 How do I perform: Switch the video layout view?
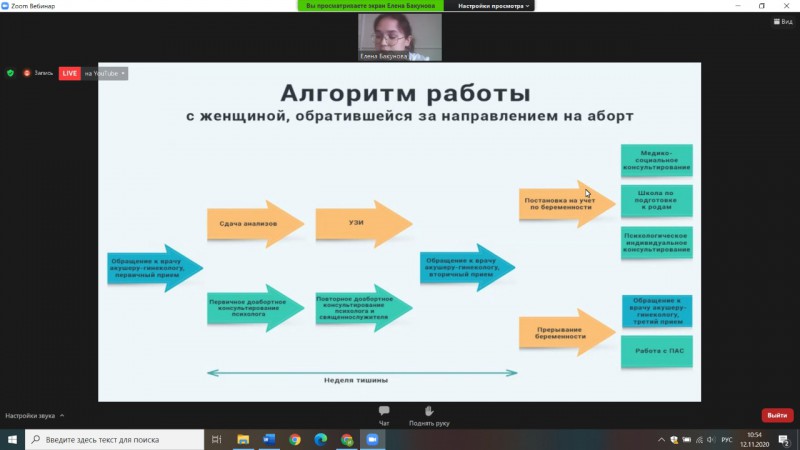pos(781,20)
